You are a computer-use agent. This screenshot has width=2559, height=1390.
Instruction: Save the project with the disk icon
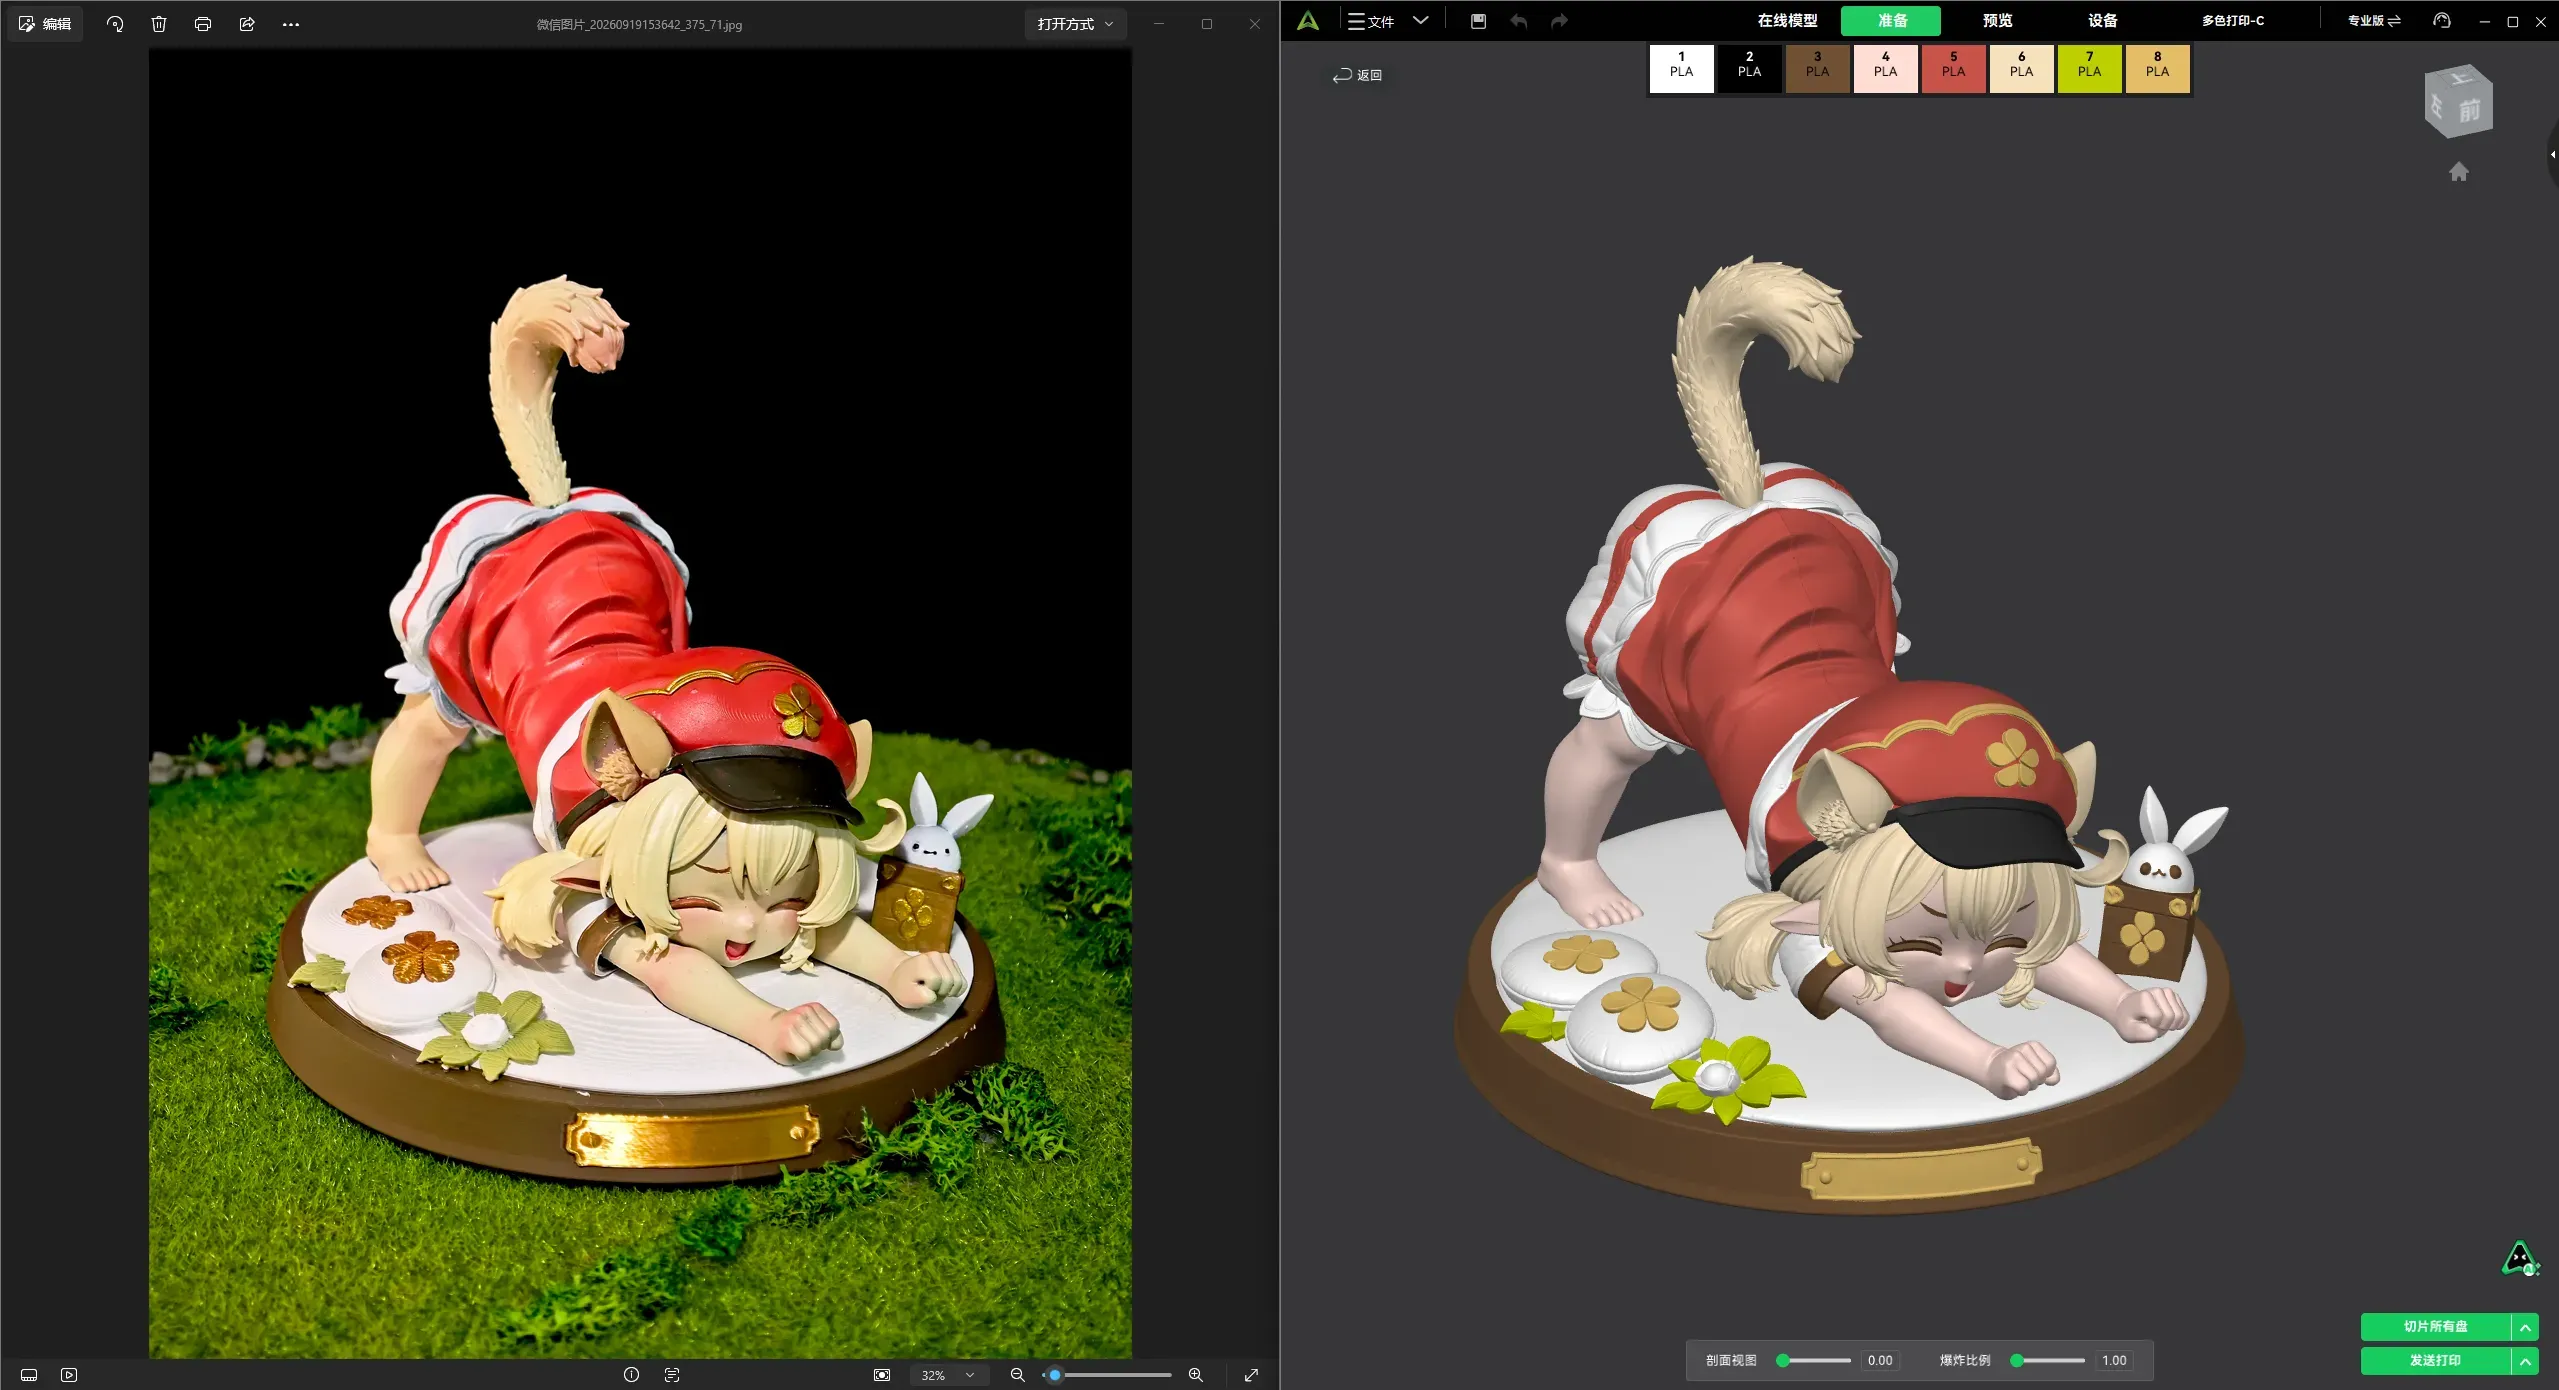(1478, 21)
